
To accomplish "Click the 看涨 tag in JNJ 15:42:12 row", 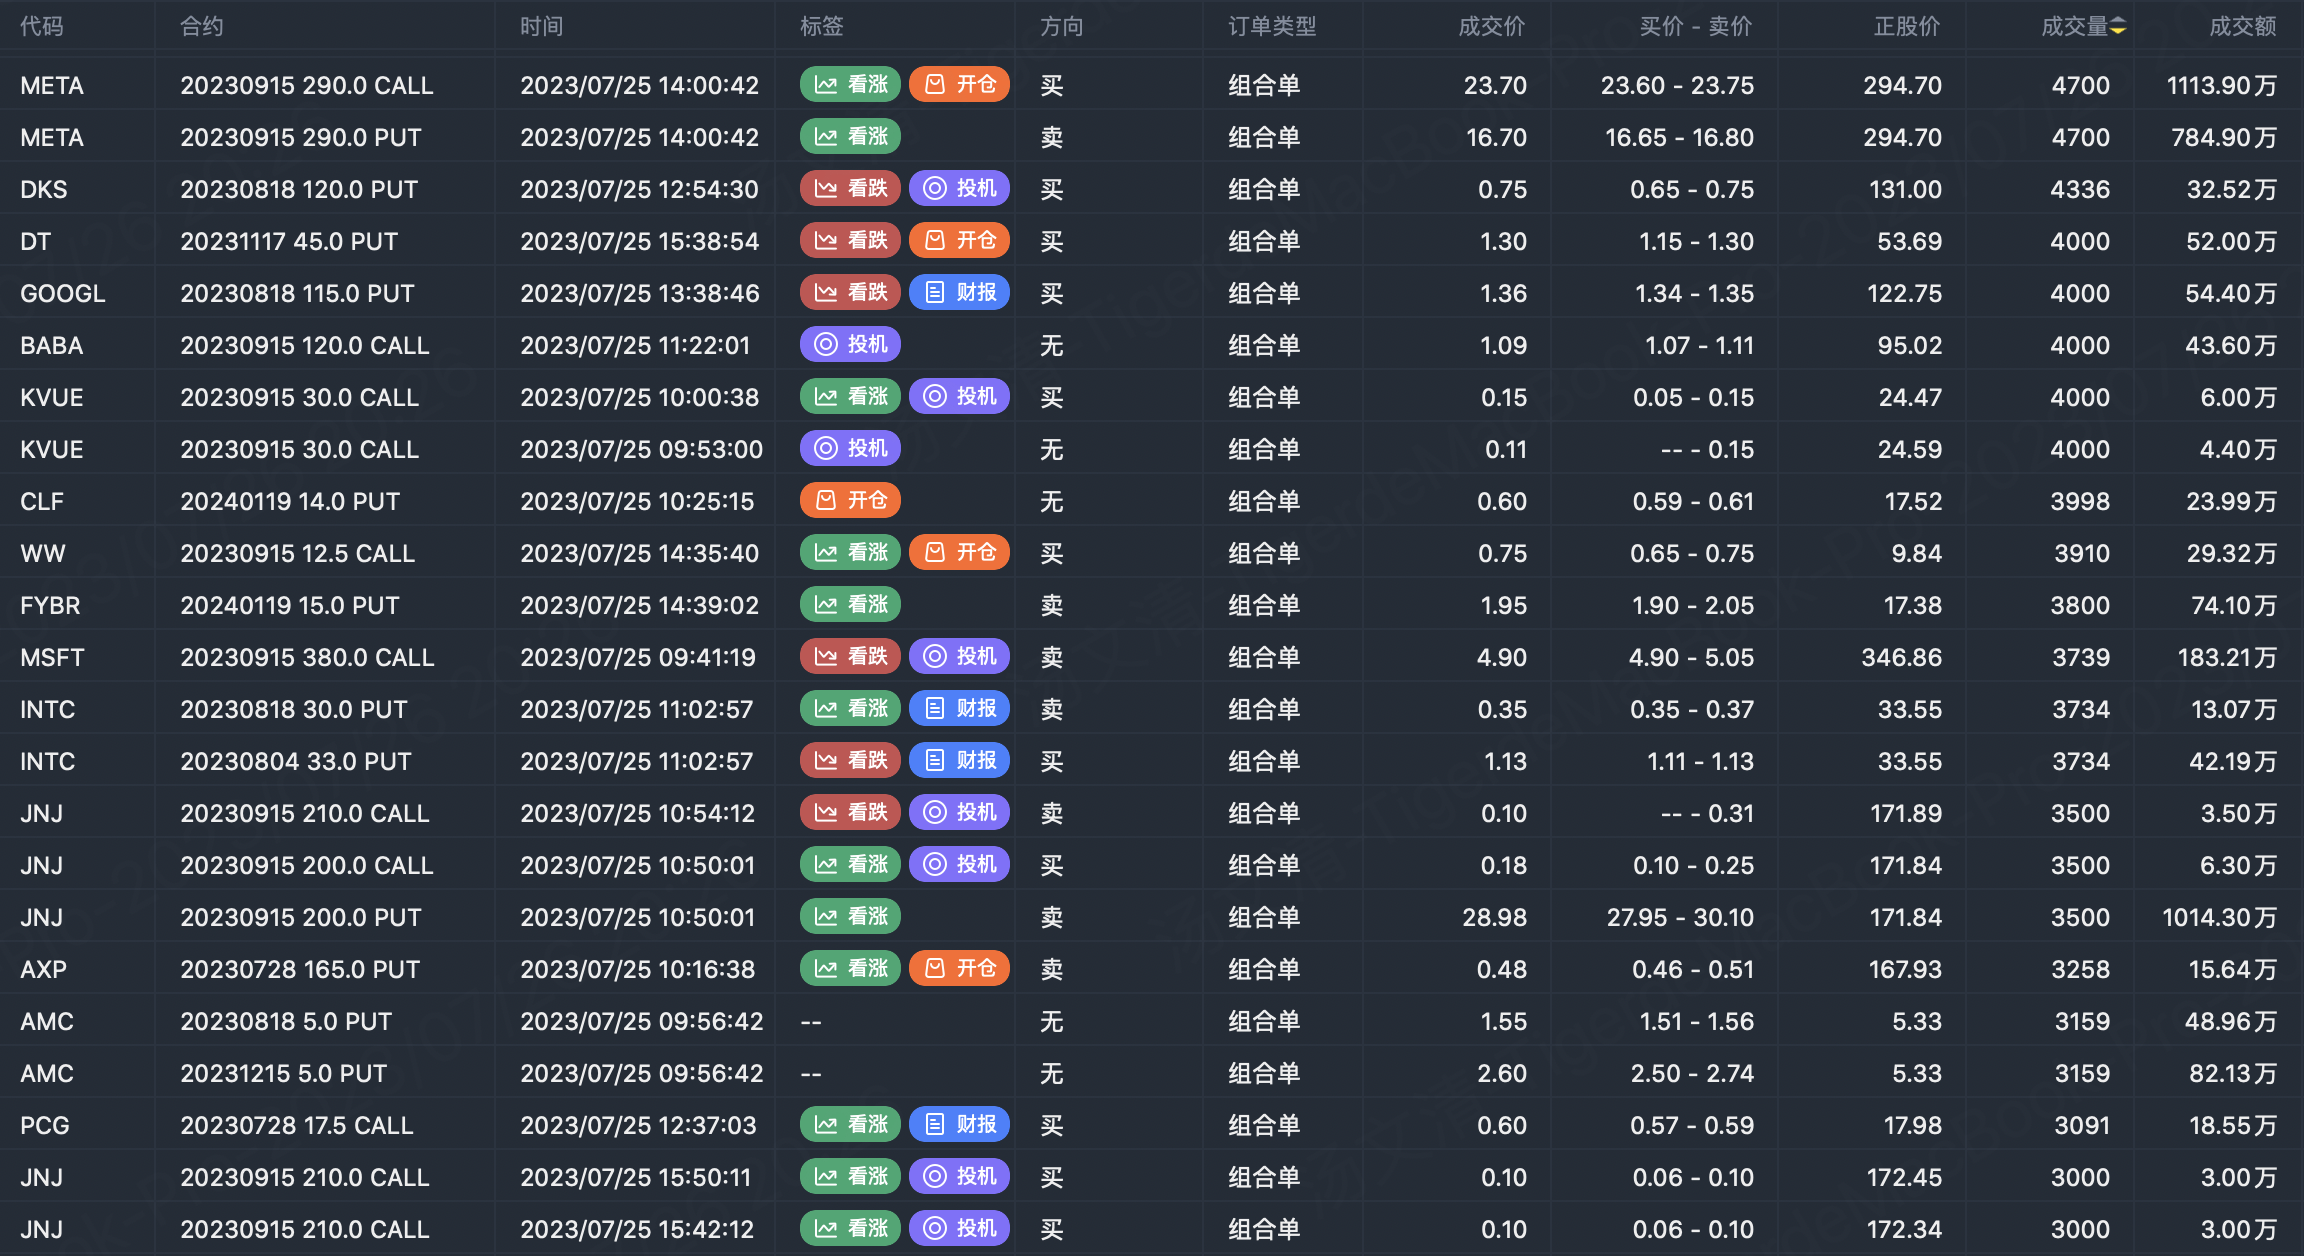I will click(850, 1229).
